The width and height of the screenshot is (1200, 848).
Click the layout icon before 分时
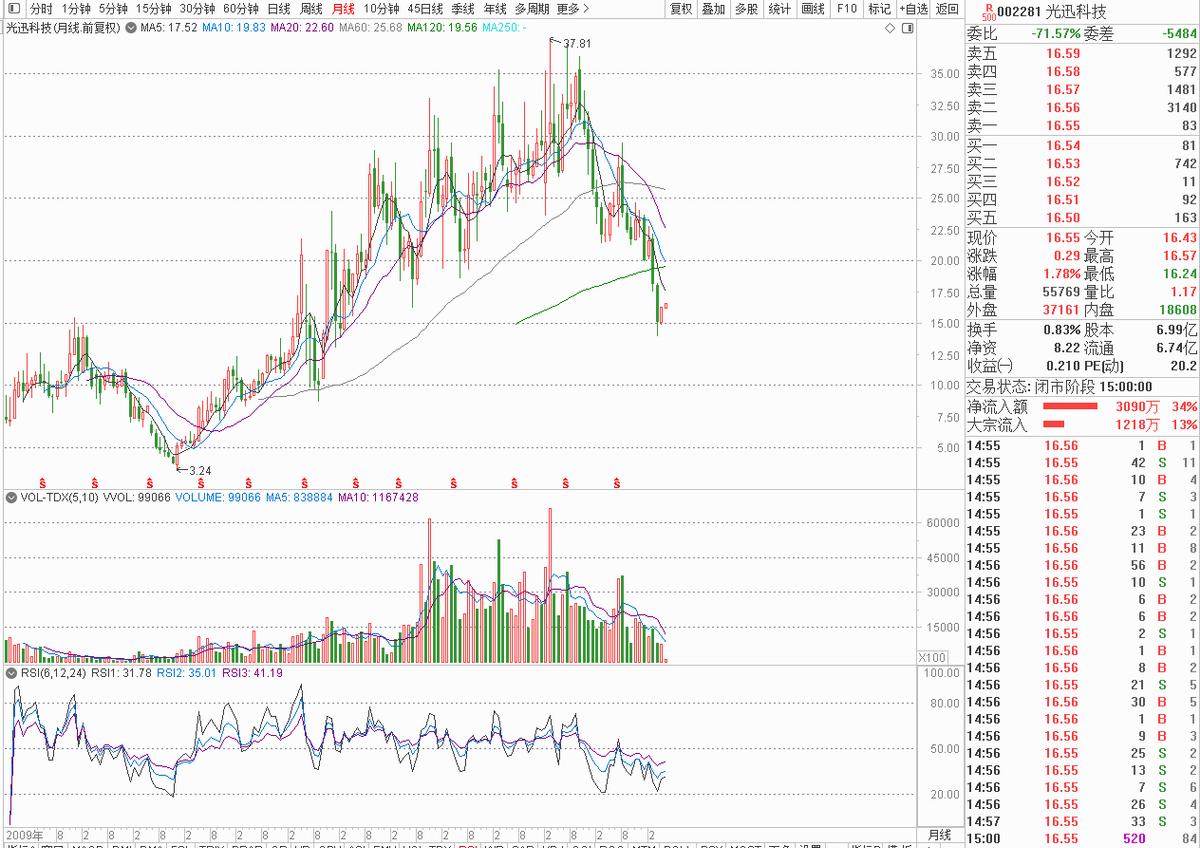click(13, 9)
